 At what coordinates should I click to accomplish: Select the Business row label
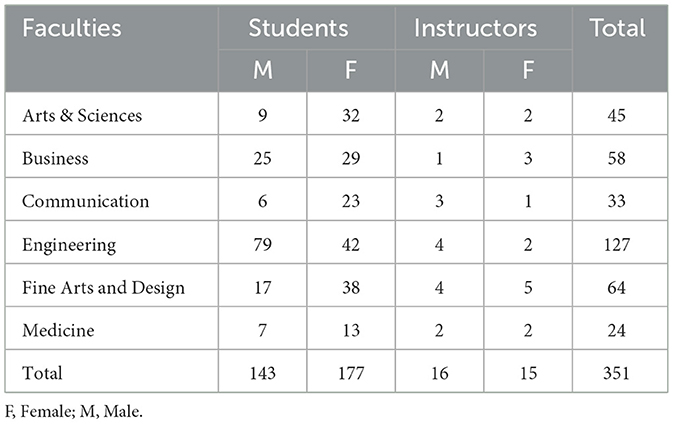pos(55,158)
